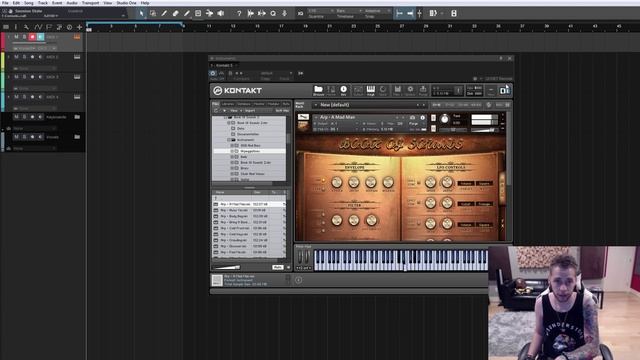Image resolution: width=640 pixels, height=360 pixels.
Task: Click the Kontakt Files save icon
Action: coord(397,90)
